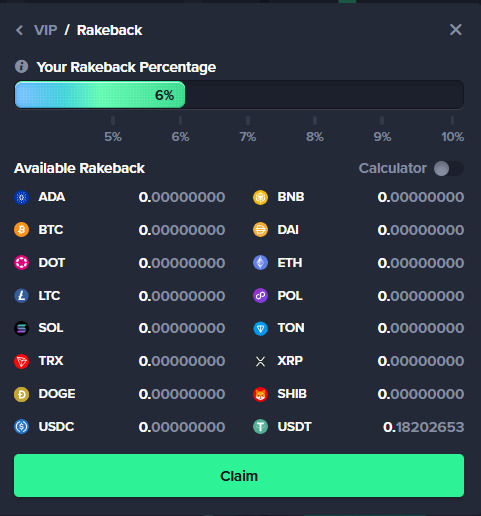This screenshot has width=481, height=516.
Task: Click the TON coin icon
Action: point(260,328)
